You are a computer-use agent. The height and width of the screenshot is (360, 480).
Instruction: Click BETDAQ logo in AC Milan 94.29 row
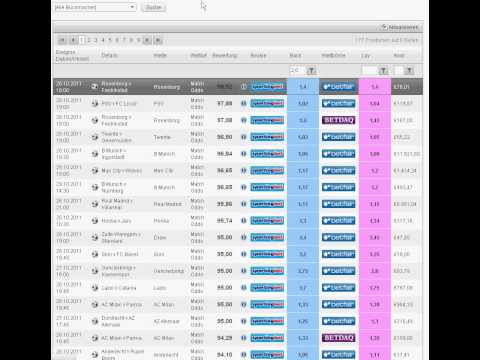[338, 338]
